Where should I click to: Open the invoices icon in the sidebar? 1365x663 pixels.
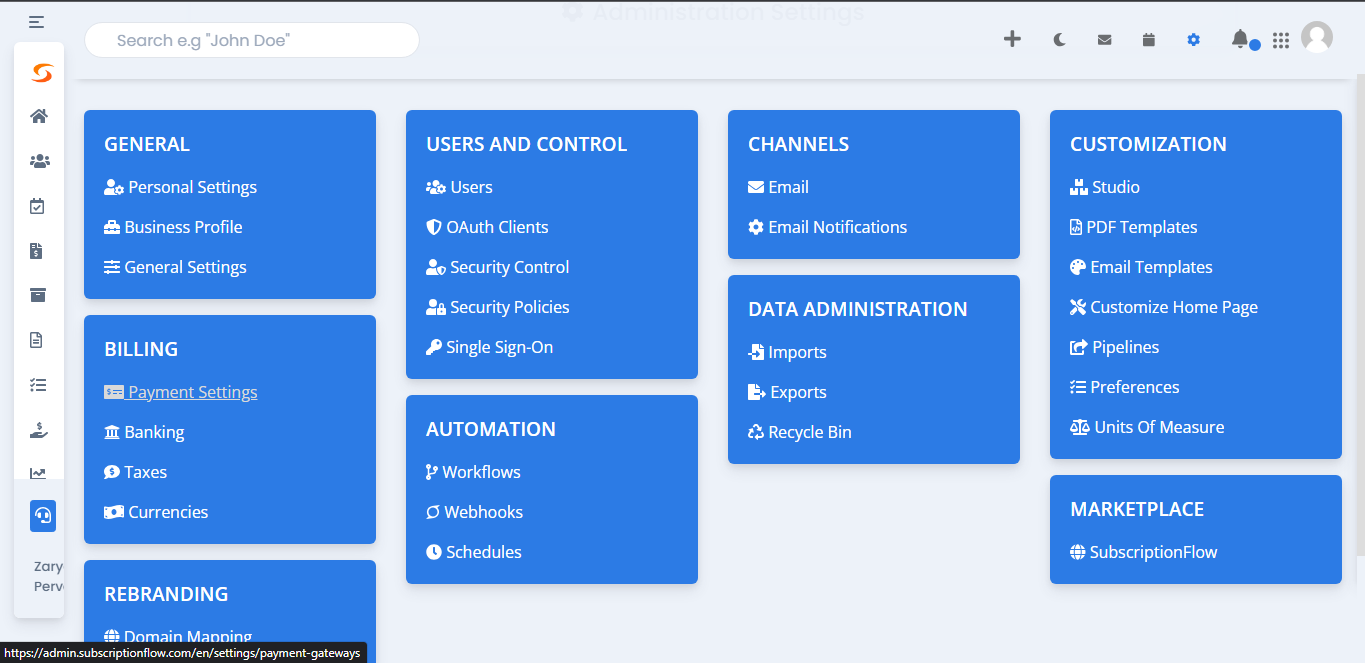(x=38, y=250)
